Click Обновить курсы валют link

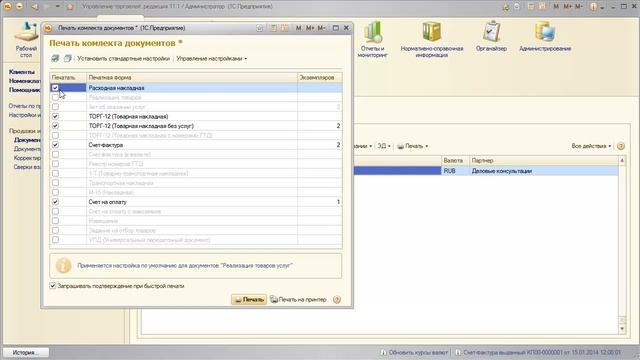[x=418, y=352]
